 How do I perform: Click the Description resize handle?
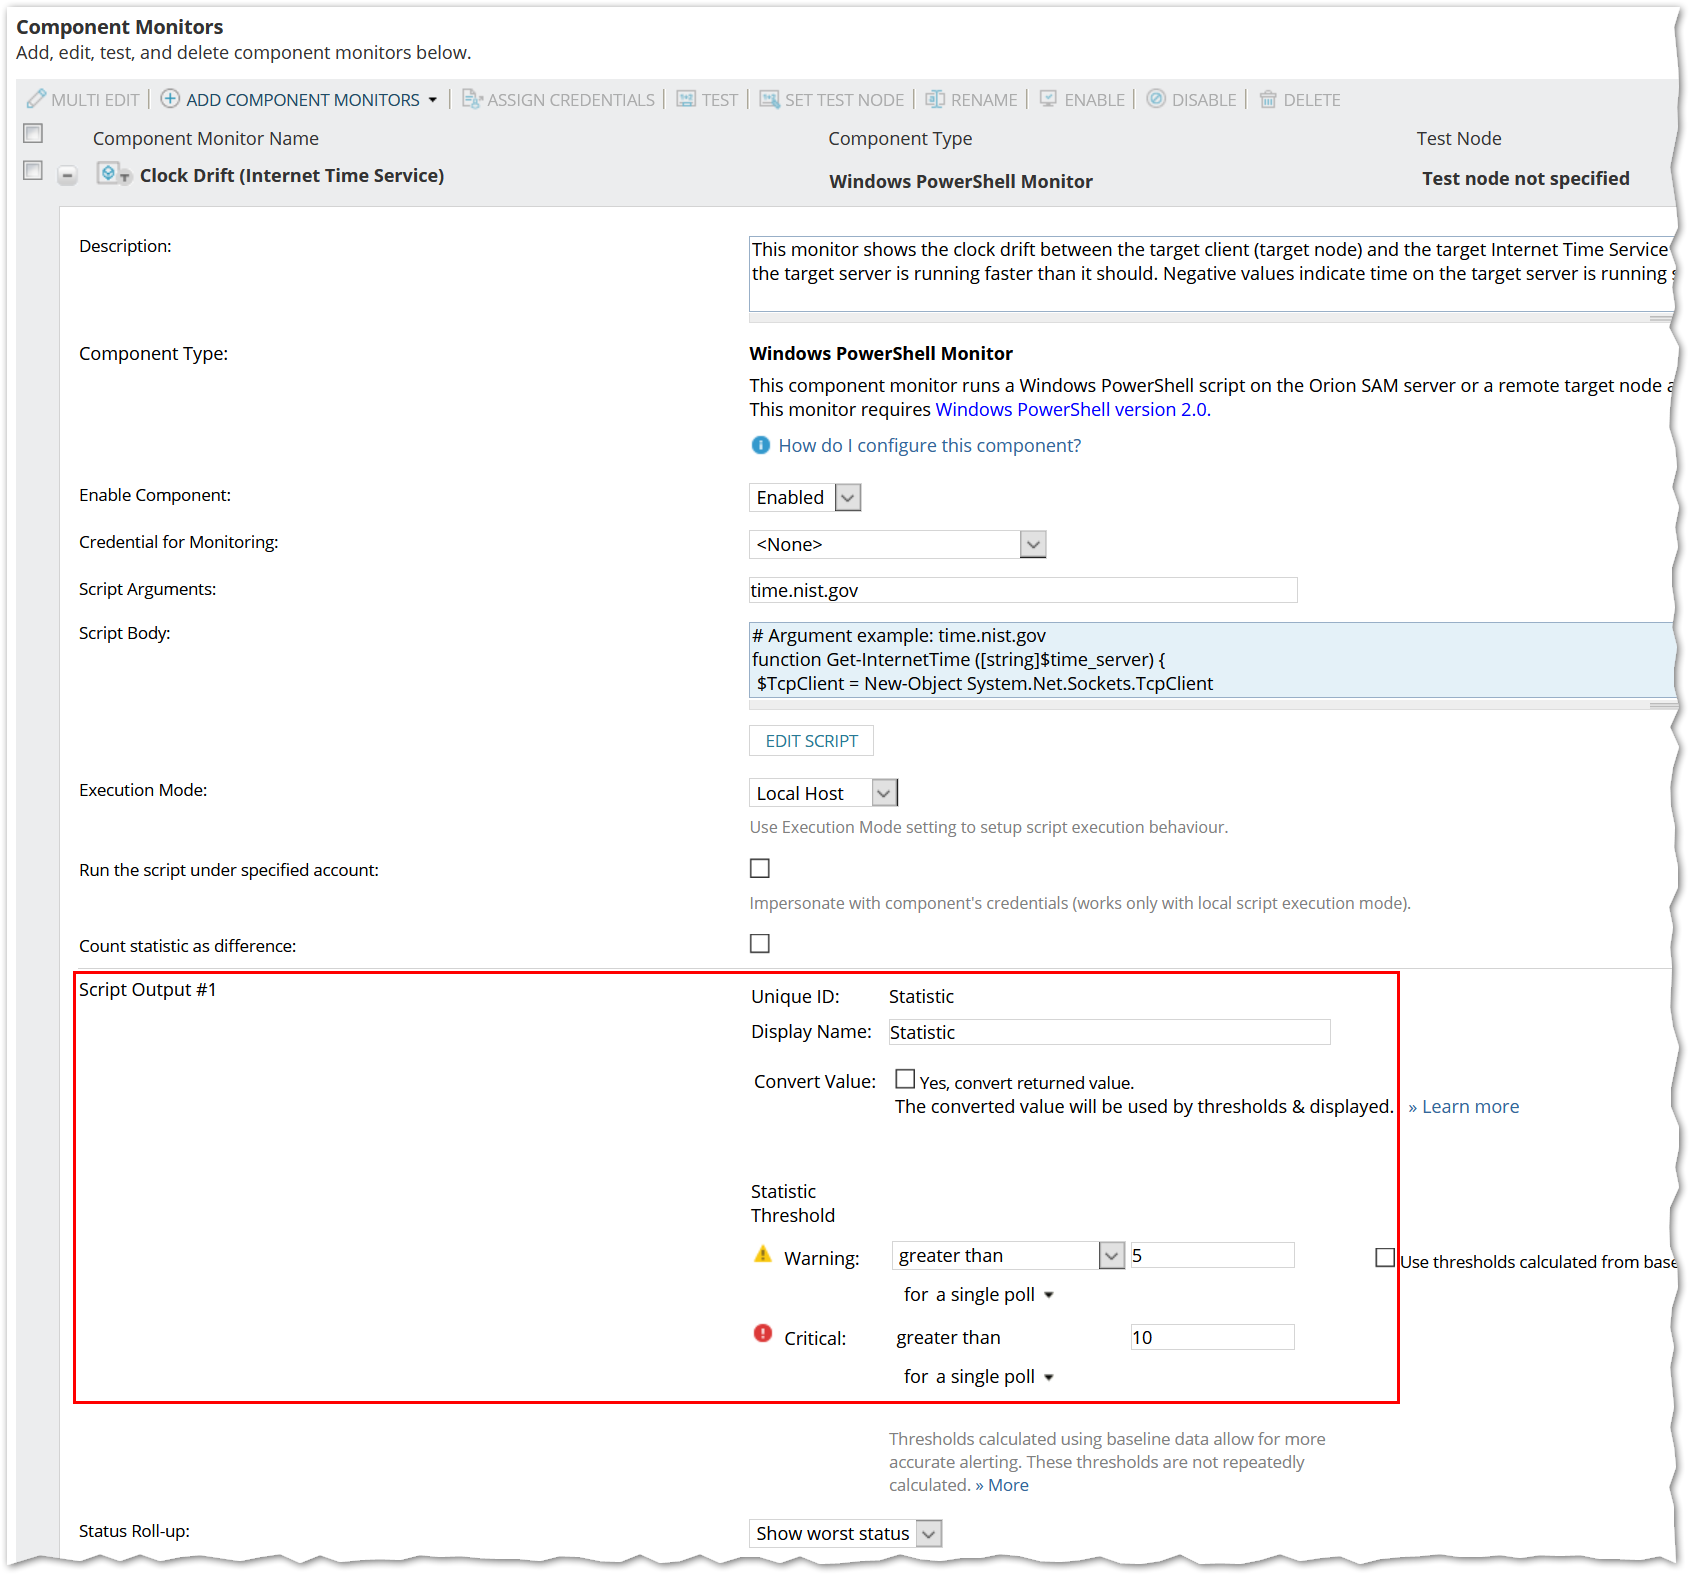coord(1661,318)
